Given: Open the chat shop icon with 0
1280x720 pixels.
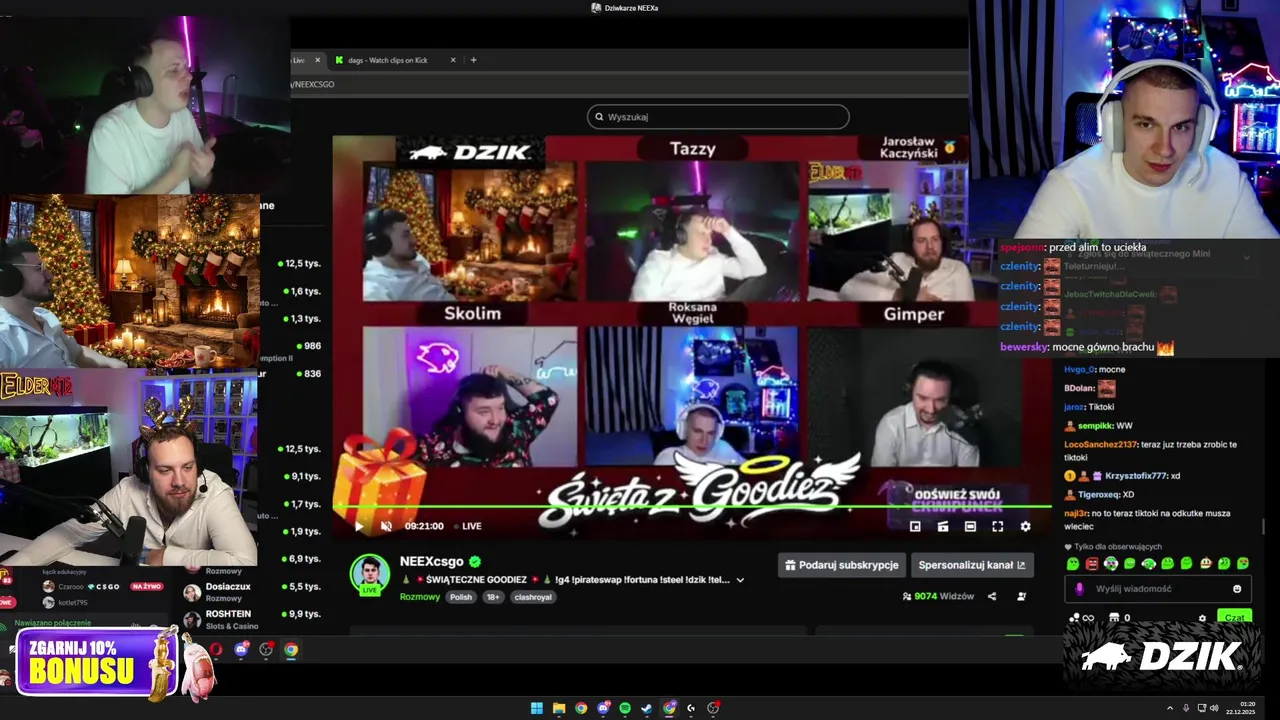Looking at the screenshot, I should 1119,618.
